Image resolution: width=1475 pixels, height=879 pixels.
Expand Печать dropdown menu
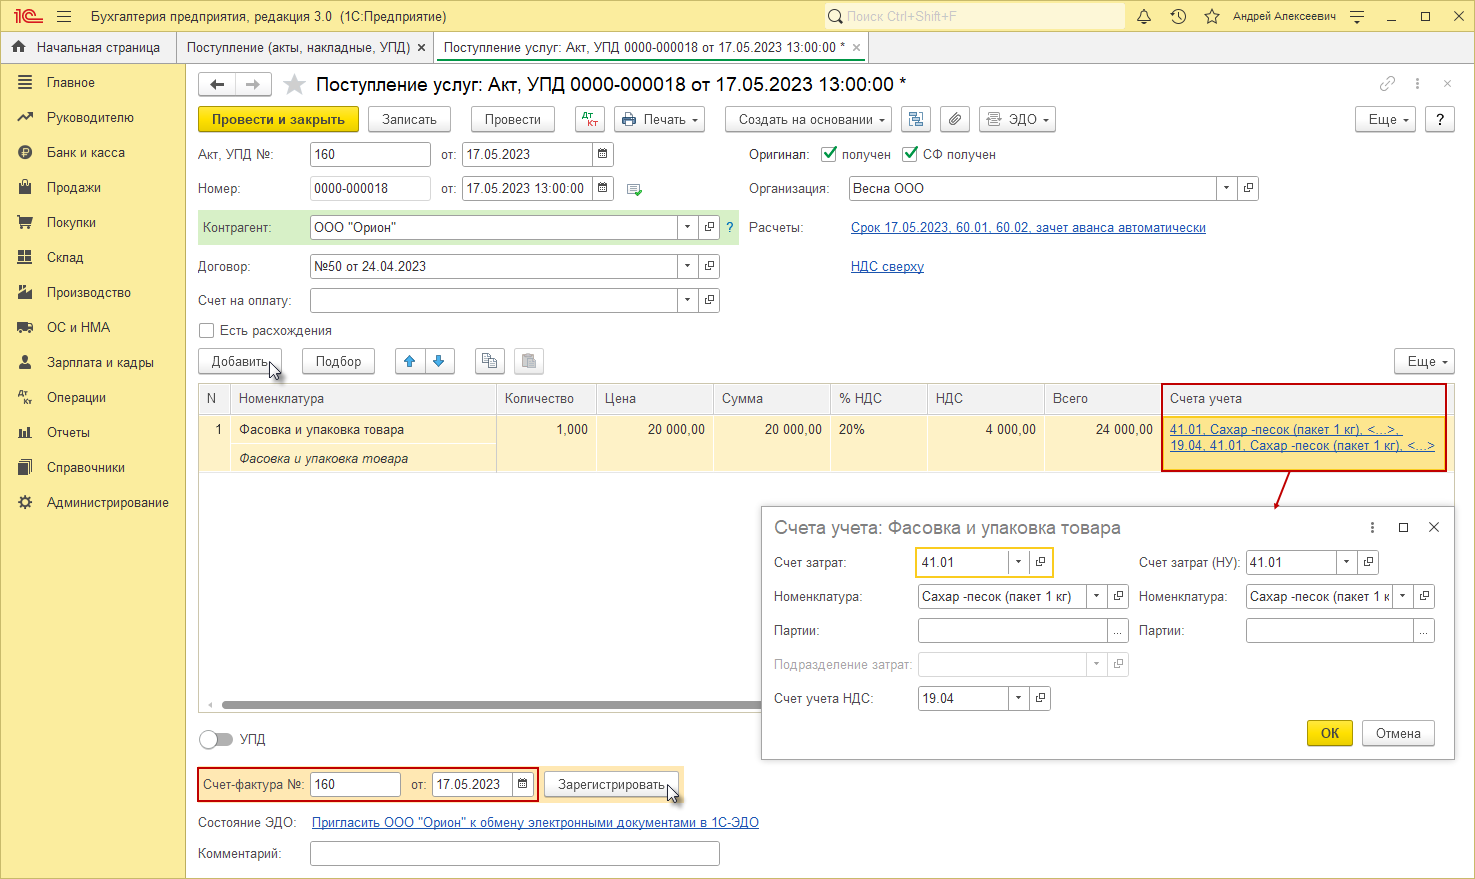[659, 119]
